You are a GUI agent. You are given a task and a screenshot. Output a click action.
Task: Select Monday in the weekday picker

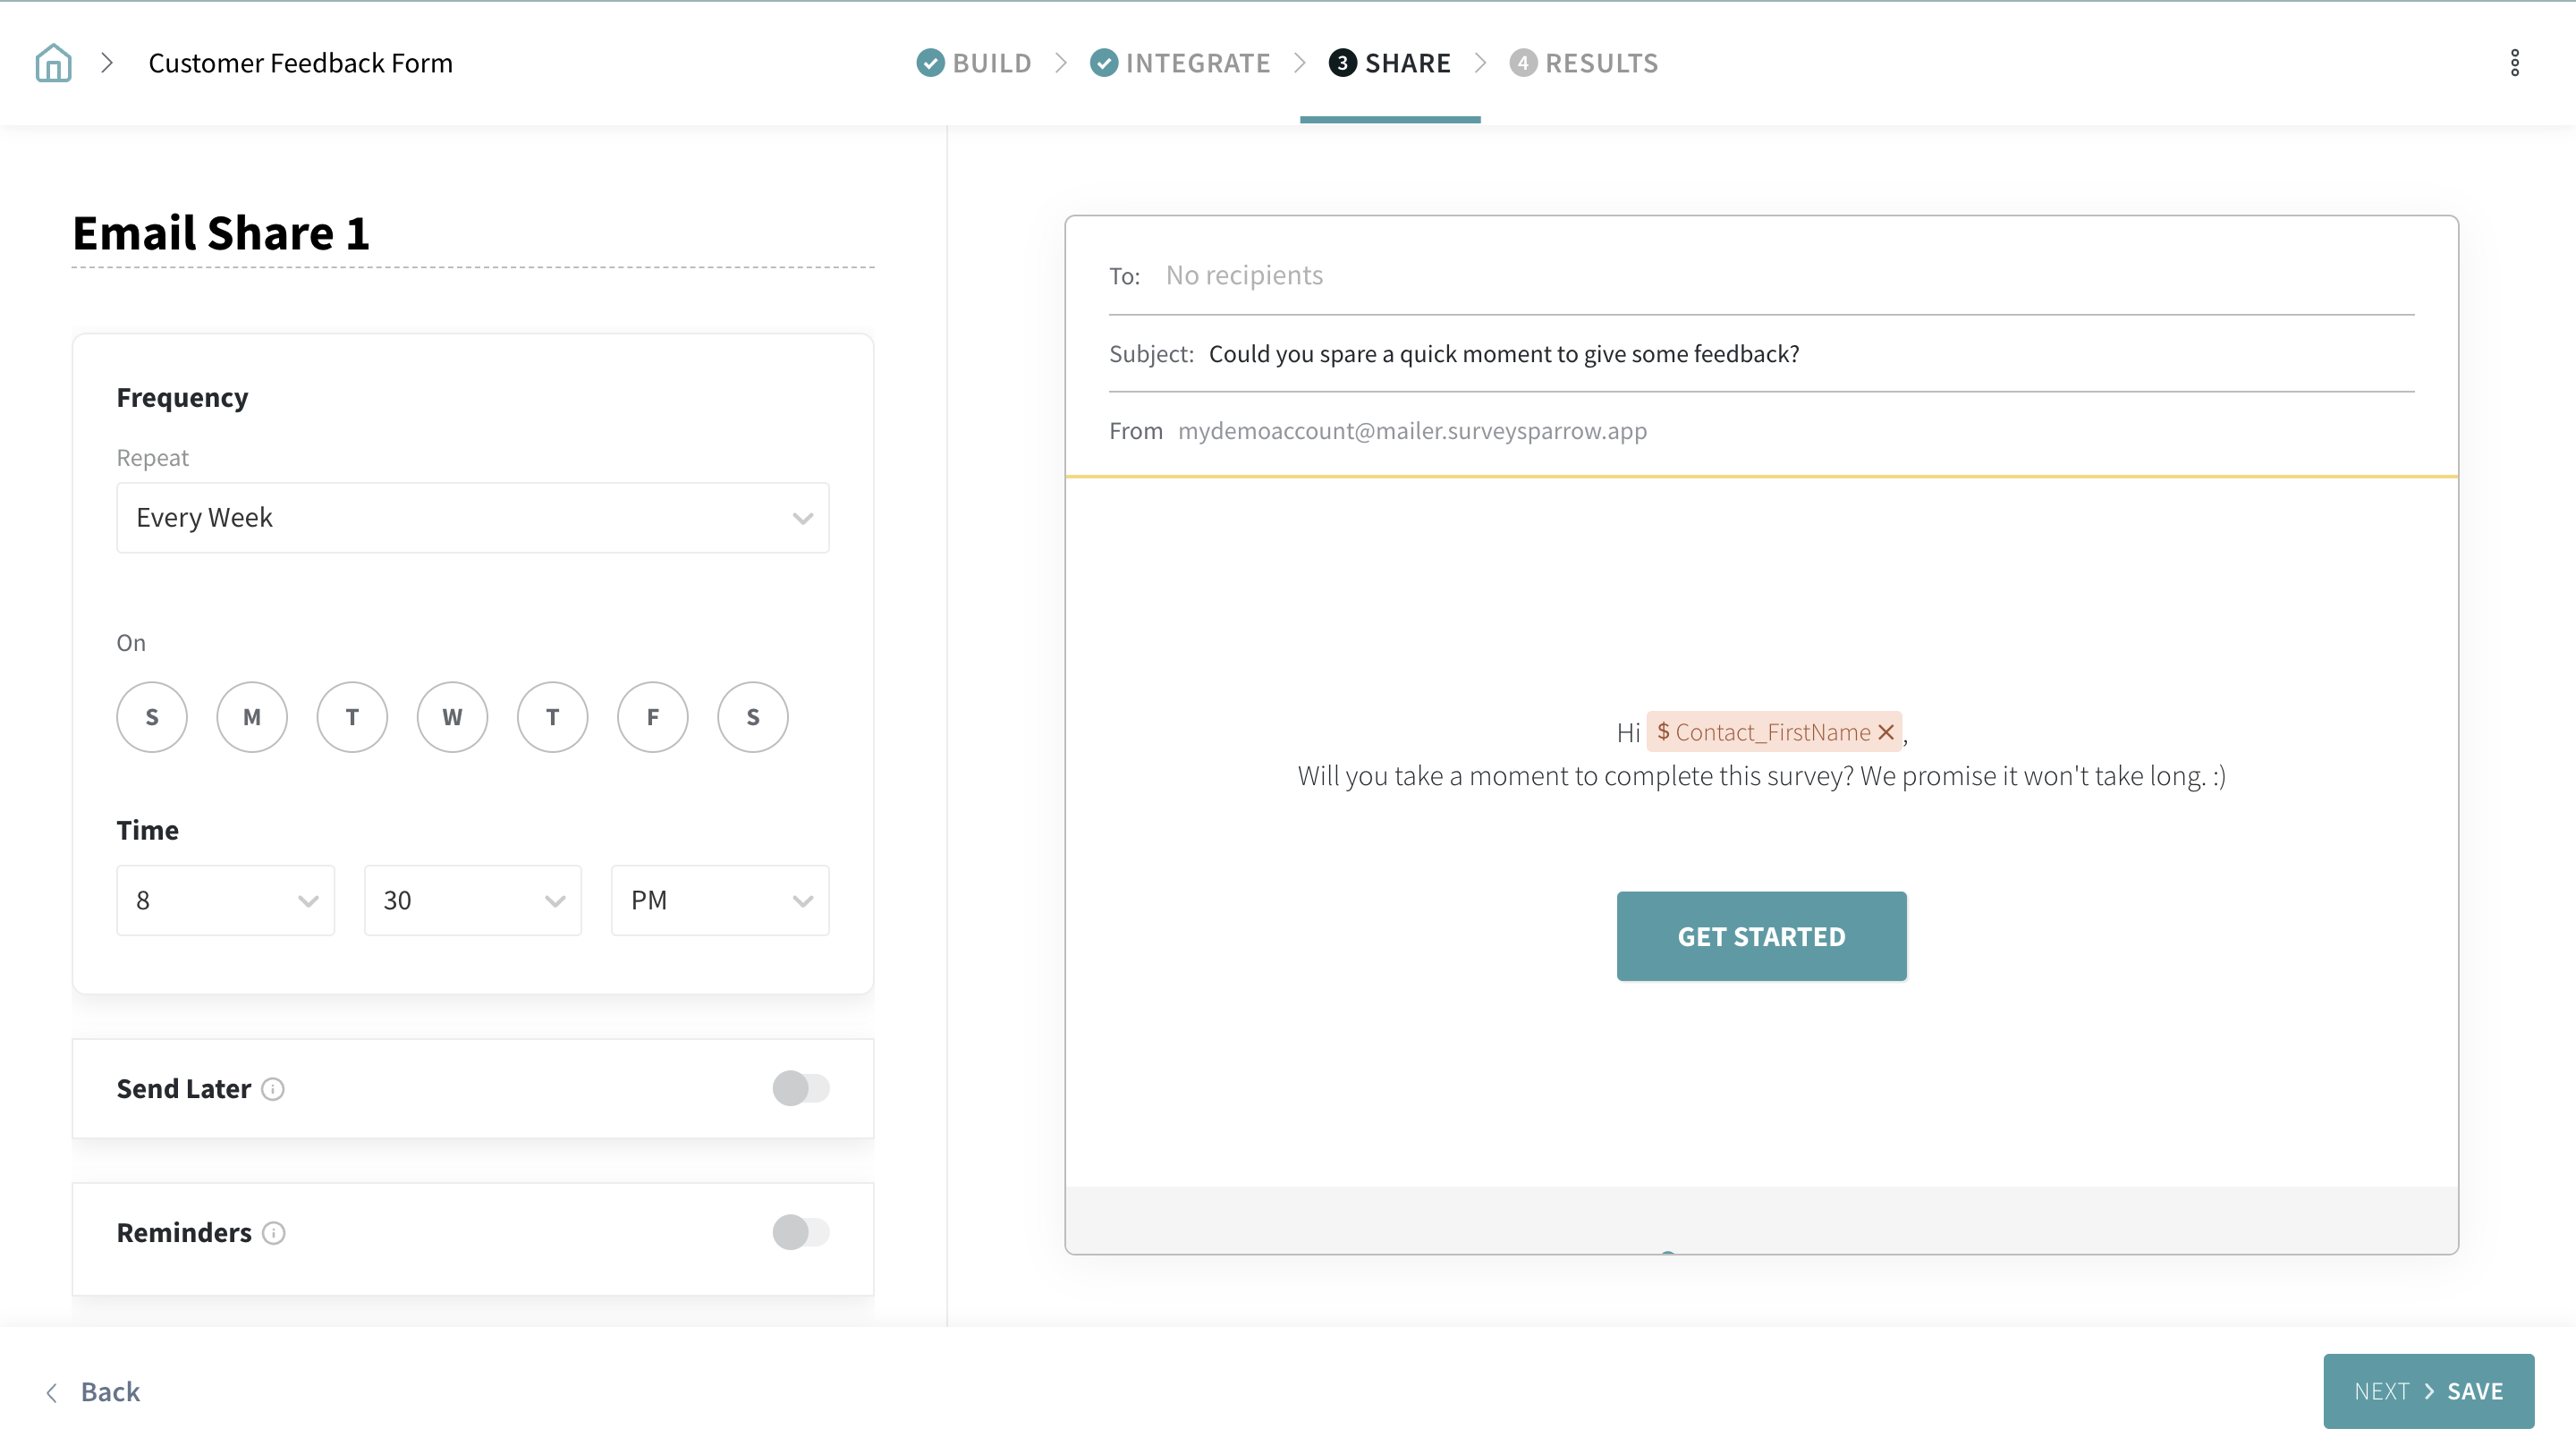[x=252, y=717]
